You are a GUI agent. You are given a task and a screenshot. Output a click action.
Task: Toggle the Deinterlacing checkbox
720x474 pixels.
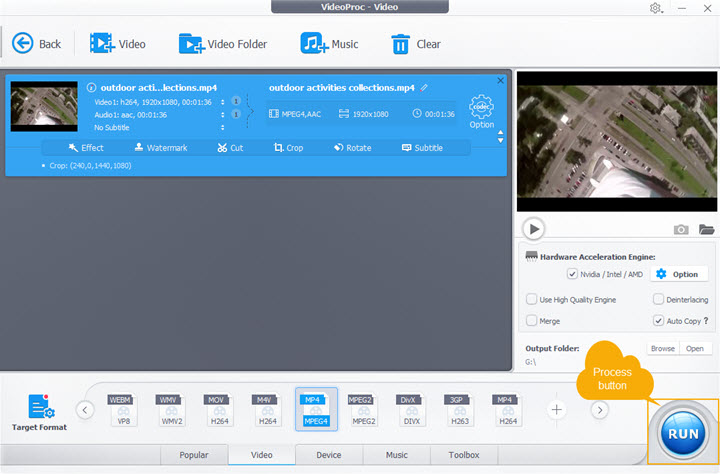658,299
